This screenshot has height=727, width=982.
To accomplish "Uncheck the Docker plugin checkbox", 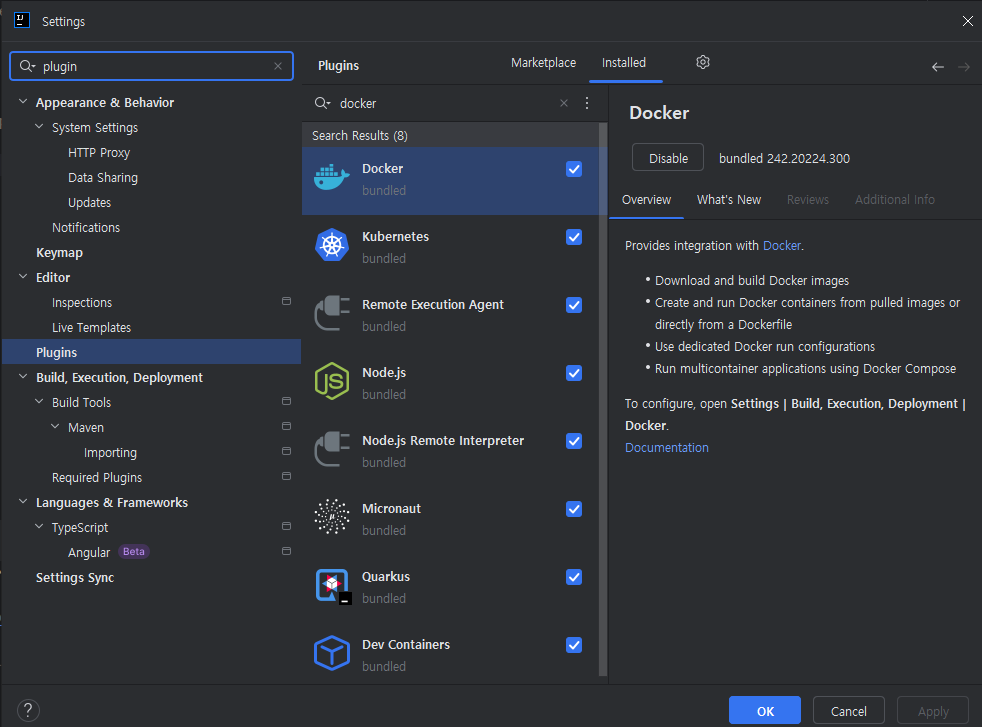I will point(574,169).
